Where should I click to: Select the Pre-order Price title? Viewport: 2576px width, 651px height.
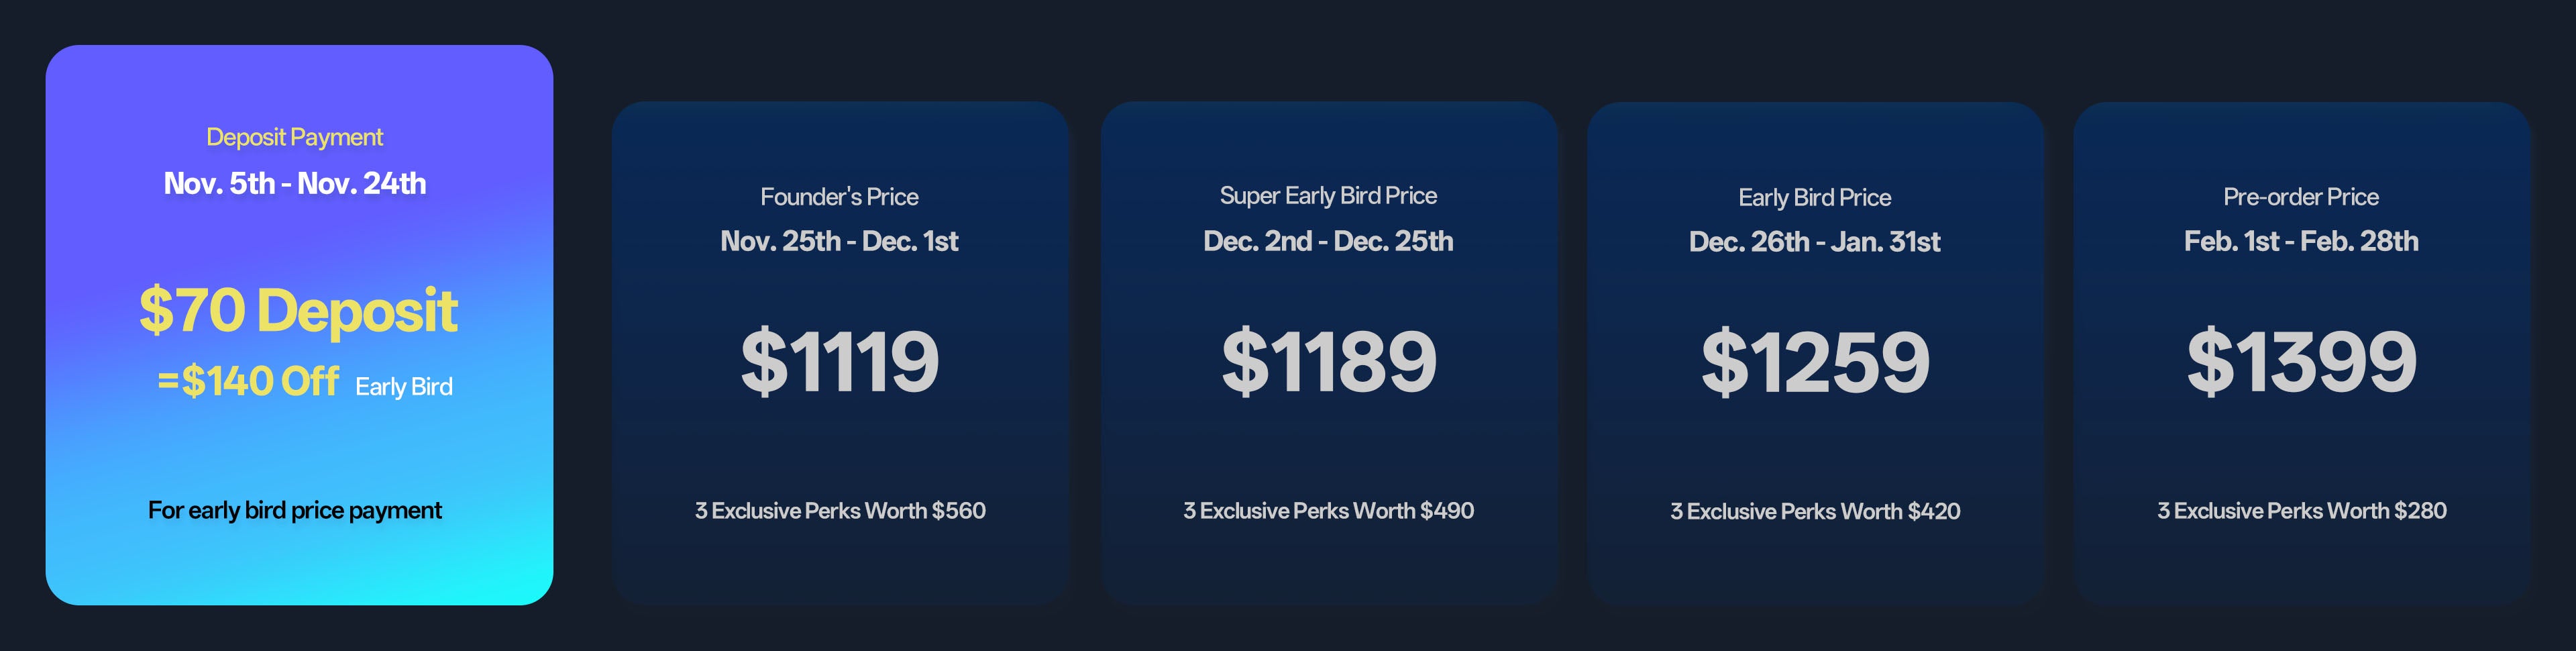coord(2301,197)
